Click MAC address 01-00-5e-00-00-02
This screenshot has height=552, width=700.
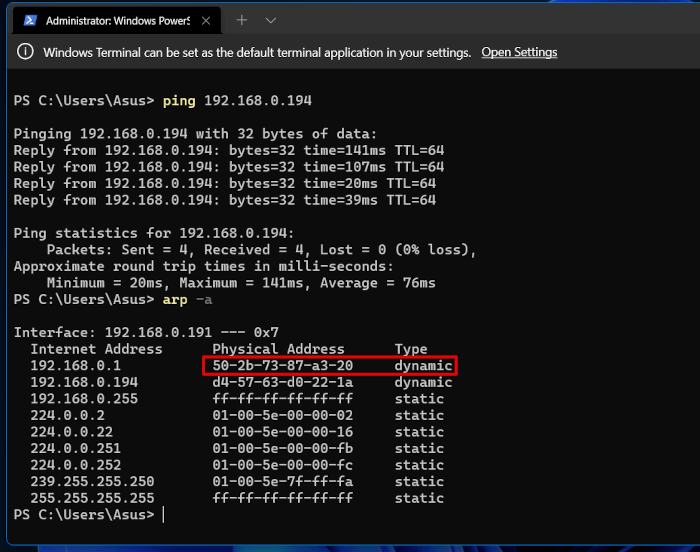283,415
